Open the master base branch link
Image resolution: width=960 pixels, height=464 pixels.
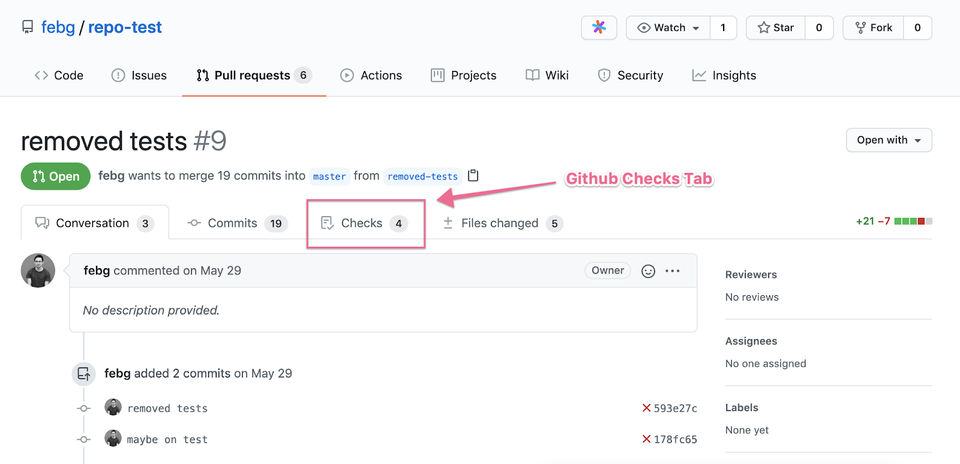point(329,177)
